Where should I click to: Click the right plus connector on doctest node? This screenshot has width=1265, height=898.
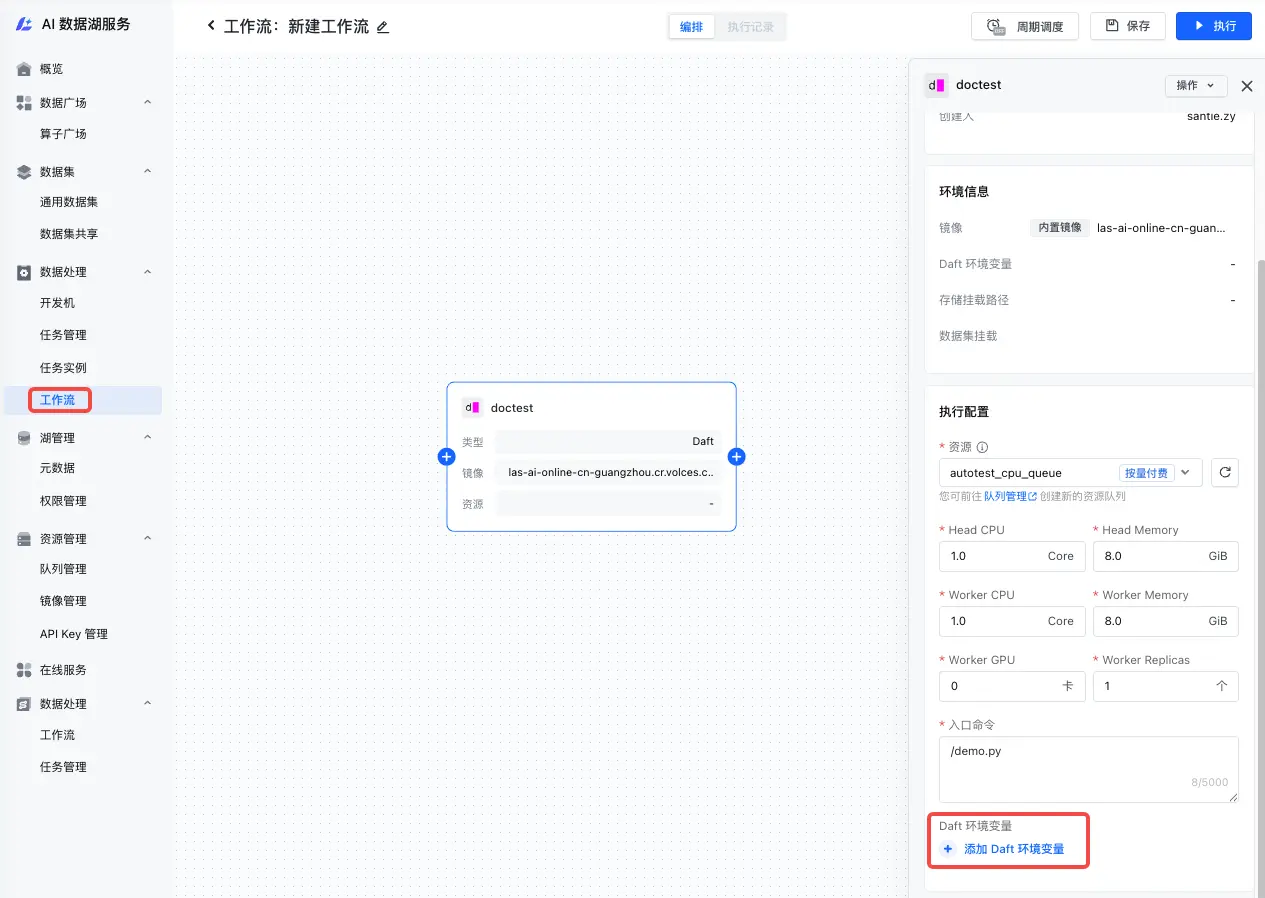coord(736,457)
